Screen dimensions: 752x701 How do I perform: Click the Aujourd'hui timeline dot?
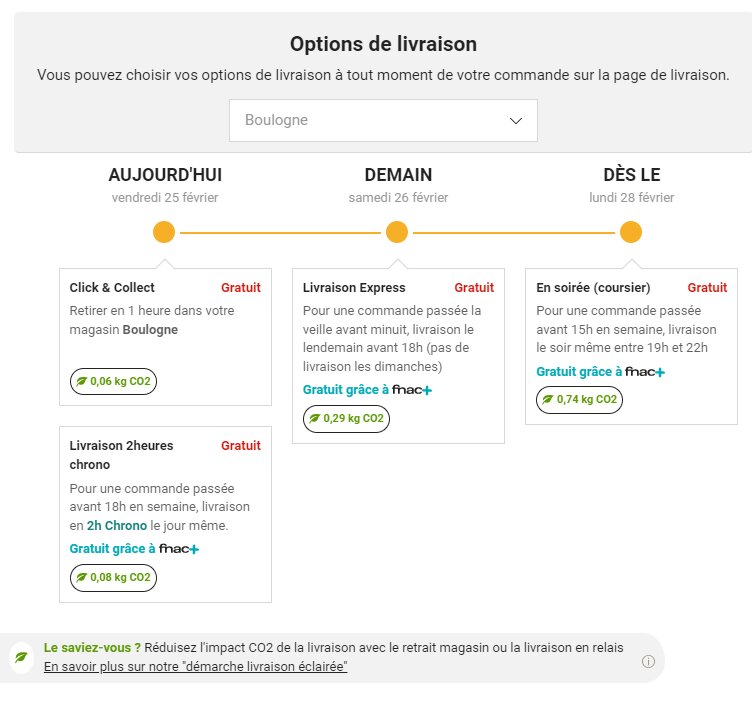point(164,233)
